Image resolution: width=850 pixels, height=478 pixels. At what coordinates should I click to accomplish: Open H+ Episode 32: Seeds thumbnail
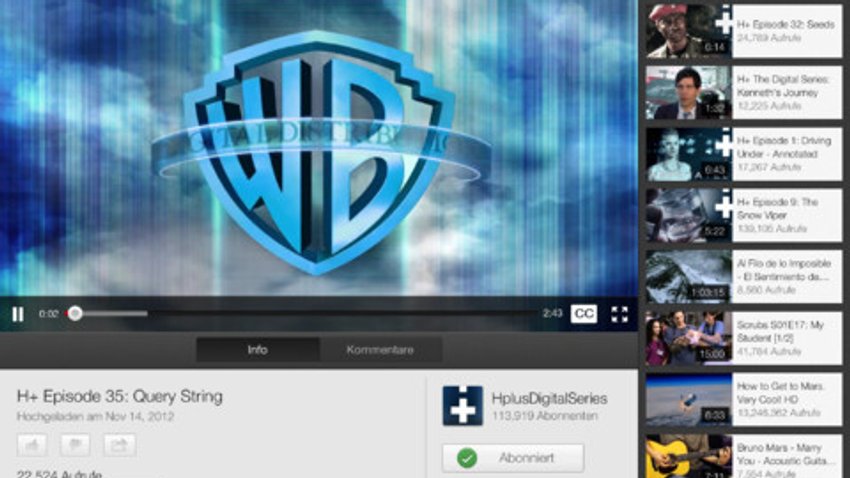(x=688, y=30)
